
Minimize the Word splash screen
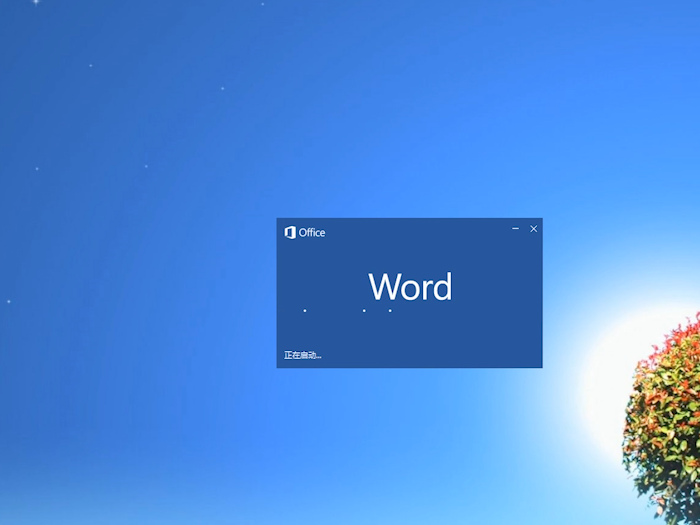(x=516, y=229)
